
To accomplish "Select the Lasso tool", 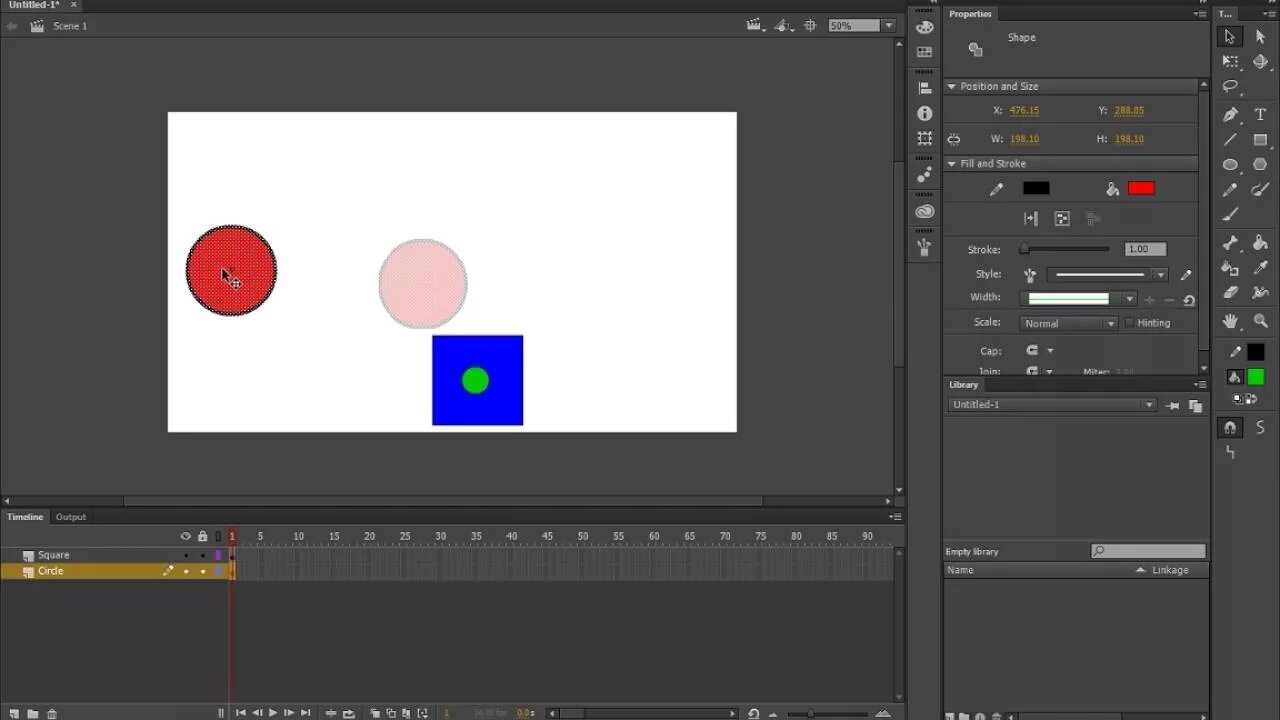I will [1230, 87].
